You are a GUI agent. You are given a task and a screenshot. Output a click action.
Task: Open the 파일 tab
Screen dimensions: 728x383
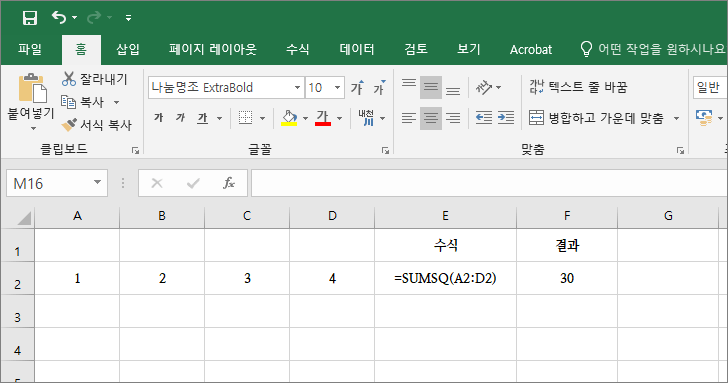point(30,49)
